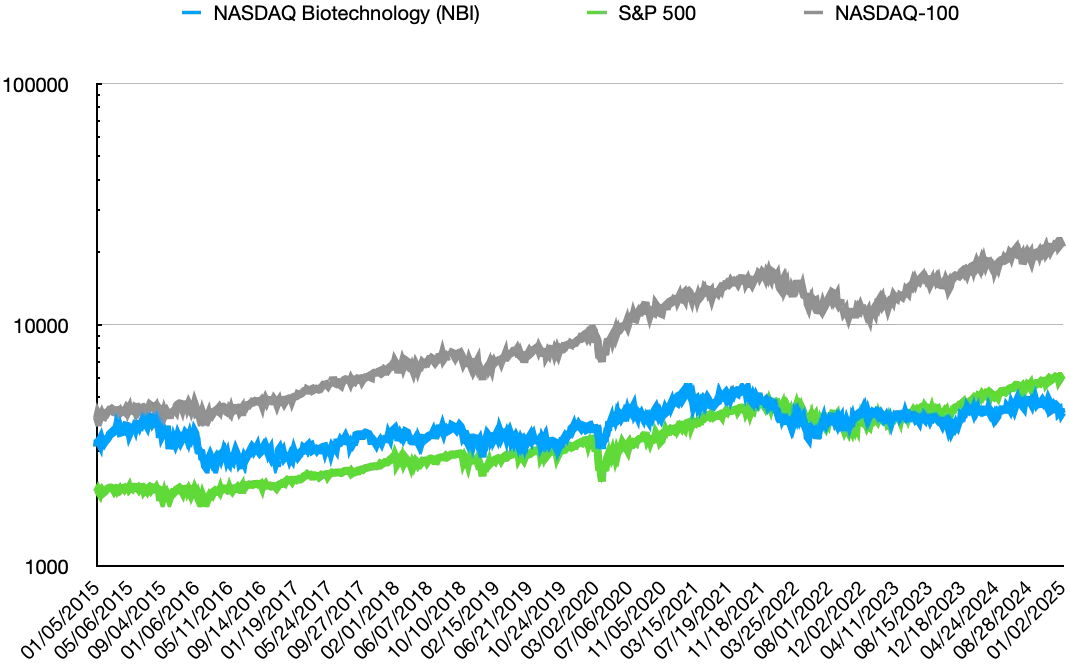Click the gray NASDAQ-100 legend marker
1070x664 pixels.
click(813, 13)
